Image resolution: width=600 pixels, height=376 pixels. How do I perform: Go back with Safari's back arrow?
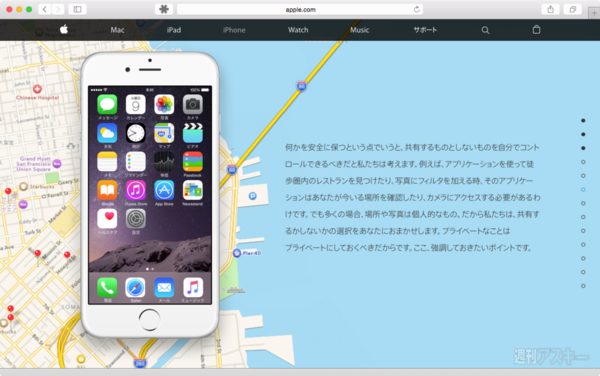(45, 9)
